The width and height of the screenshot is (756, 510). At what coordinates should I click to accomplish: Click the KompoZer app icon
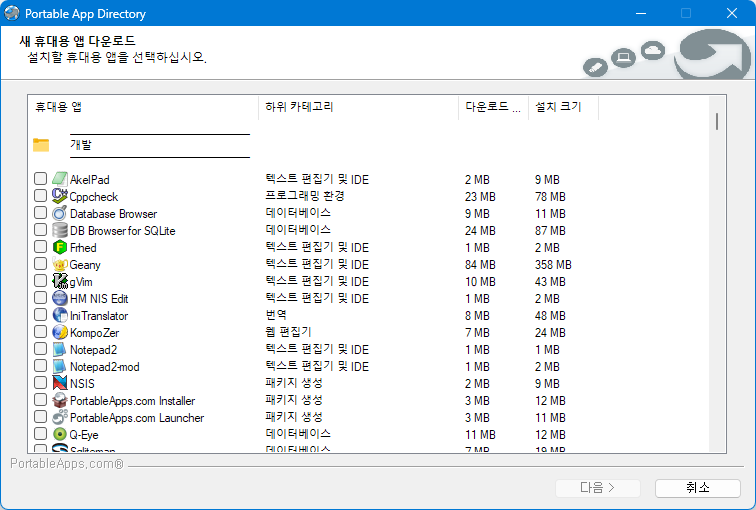tap(60, 332)
